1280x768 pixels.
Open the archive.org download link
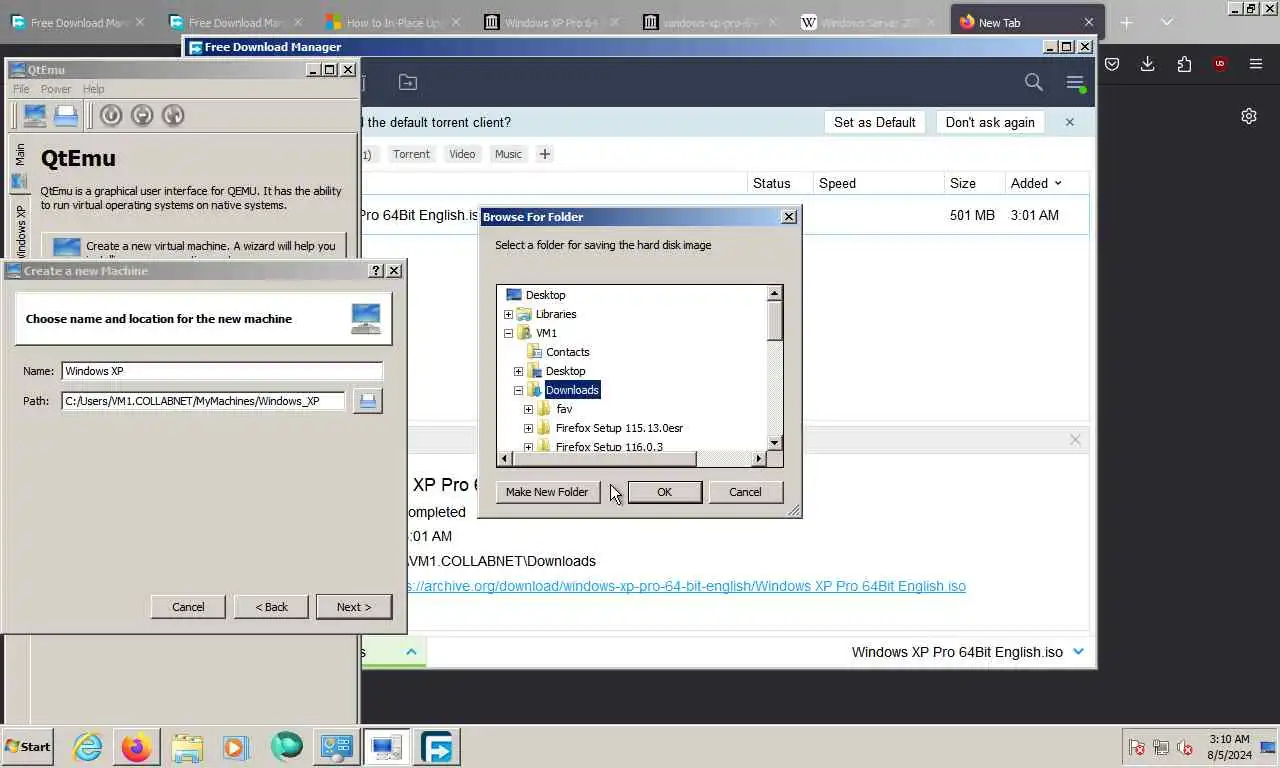tap(685, 586)
